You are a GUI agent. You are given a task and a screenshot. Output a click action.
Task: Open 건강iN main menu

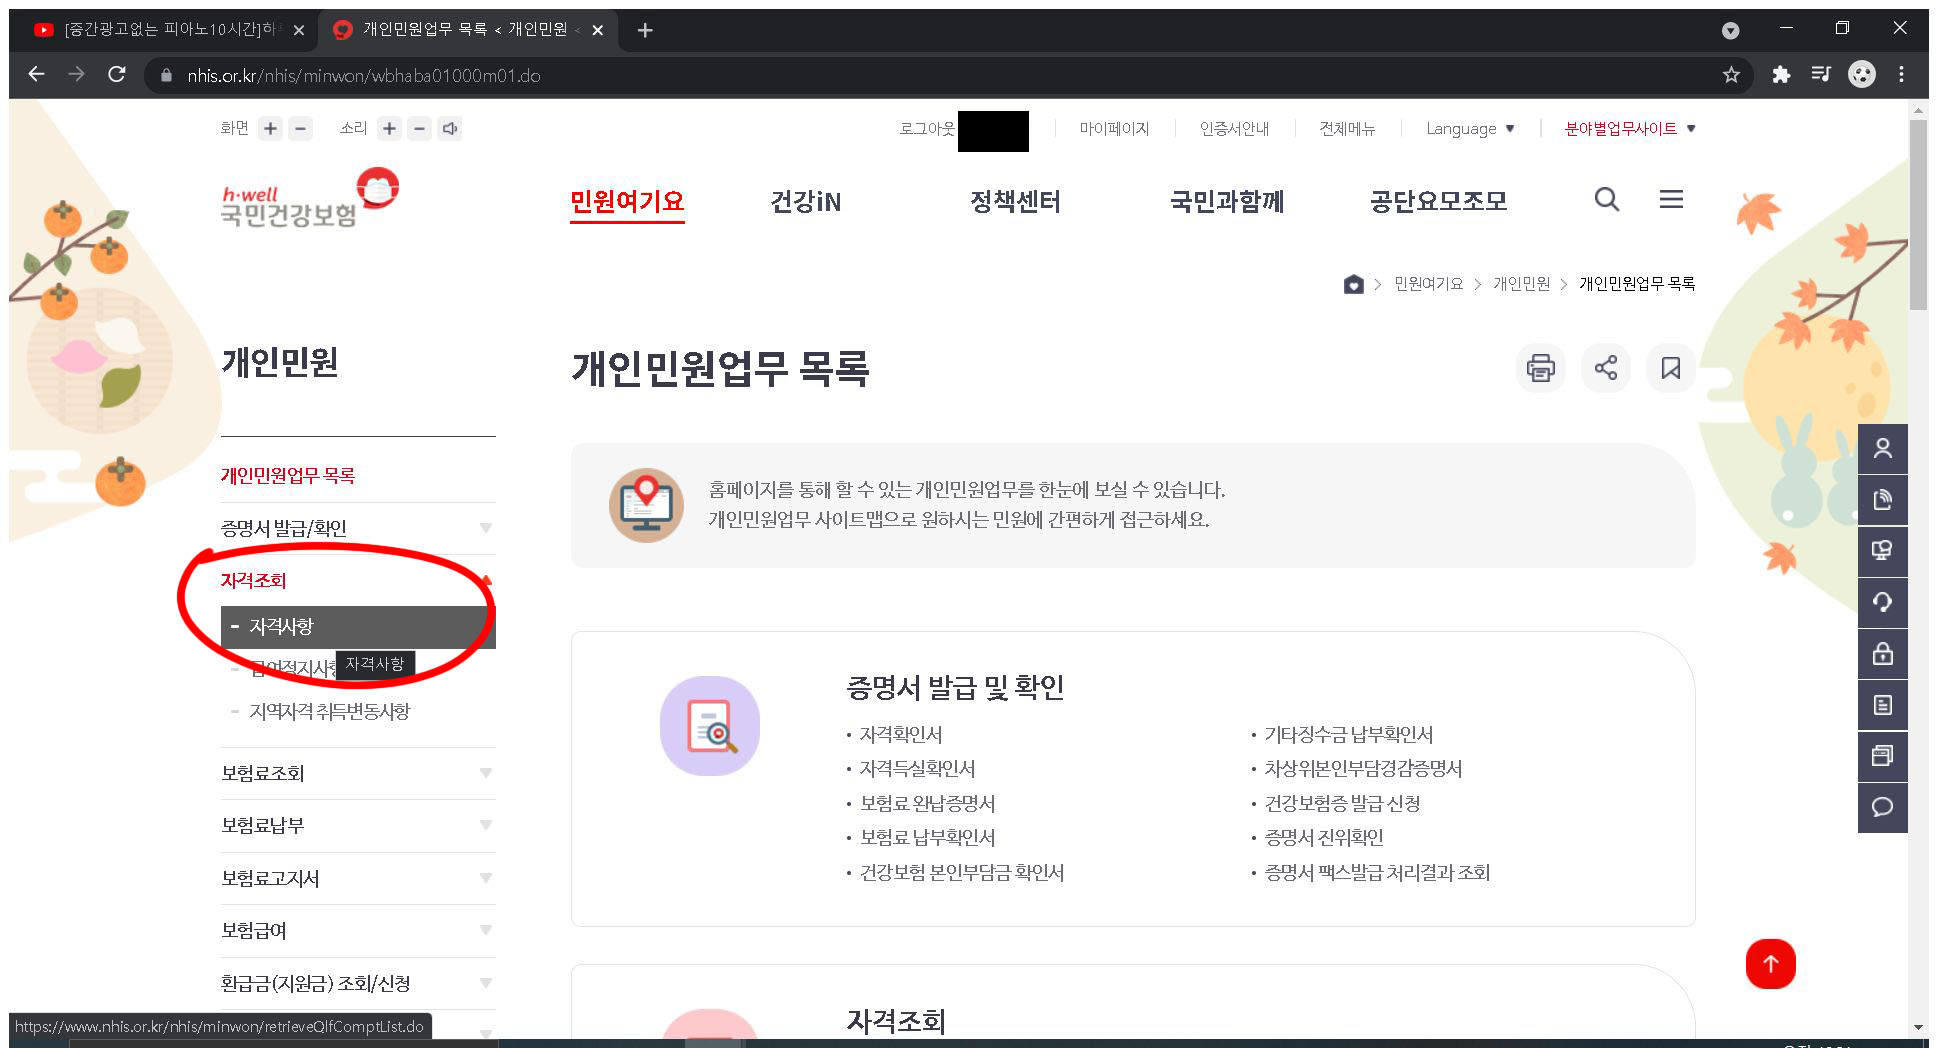coord(805,201)
